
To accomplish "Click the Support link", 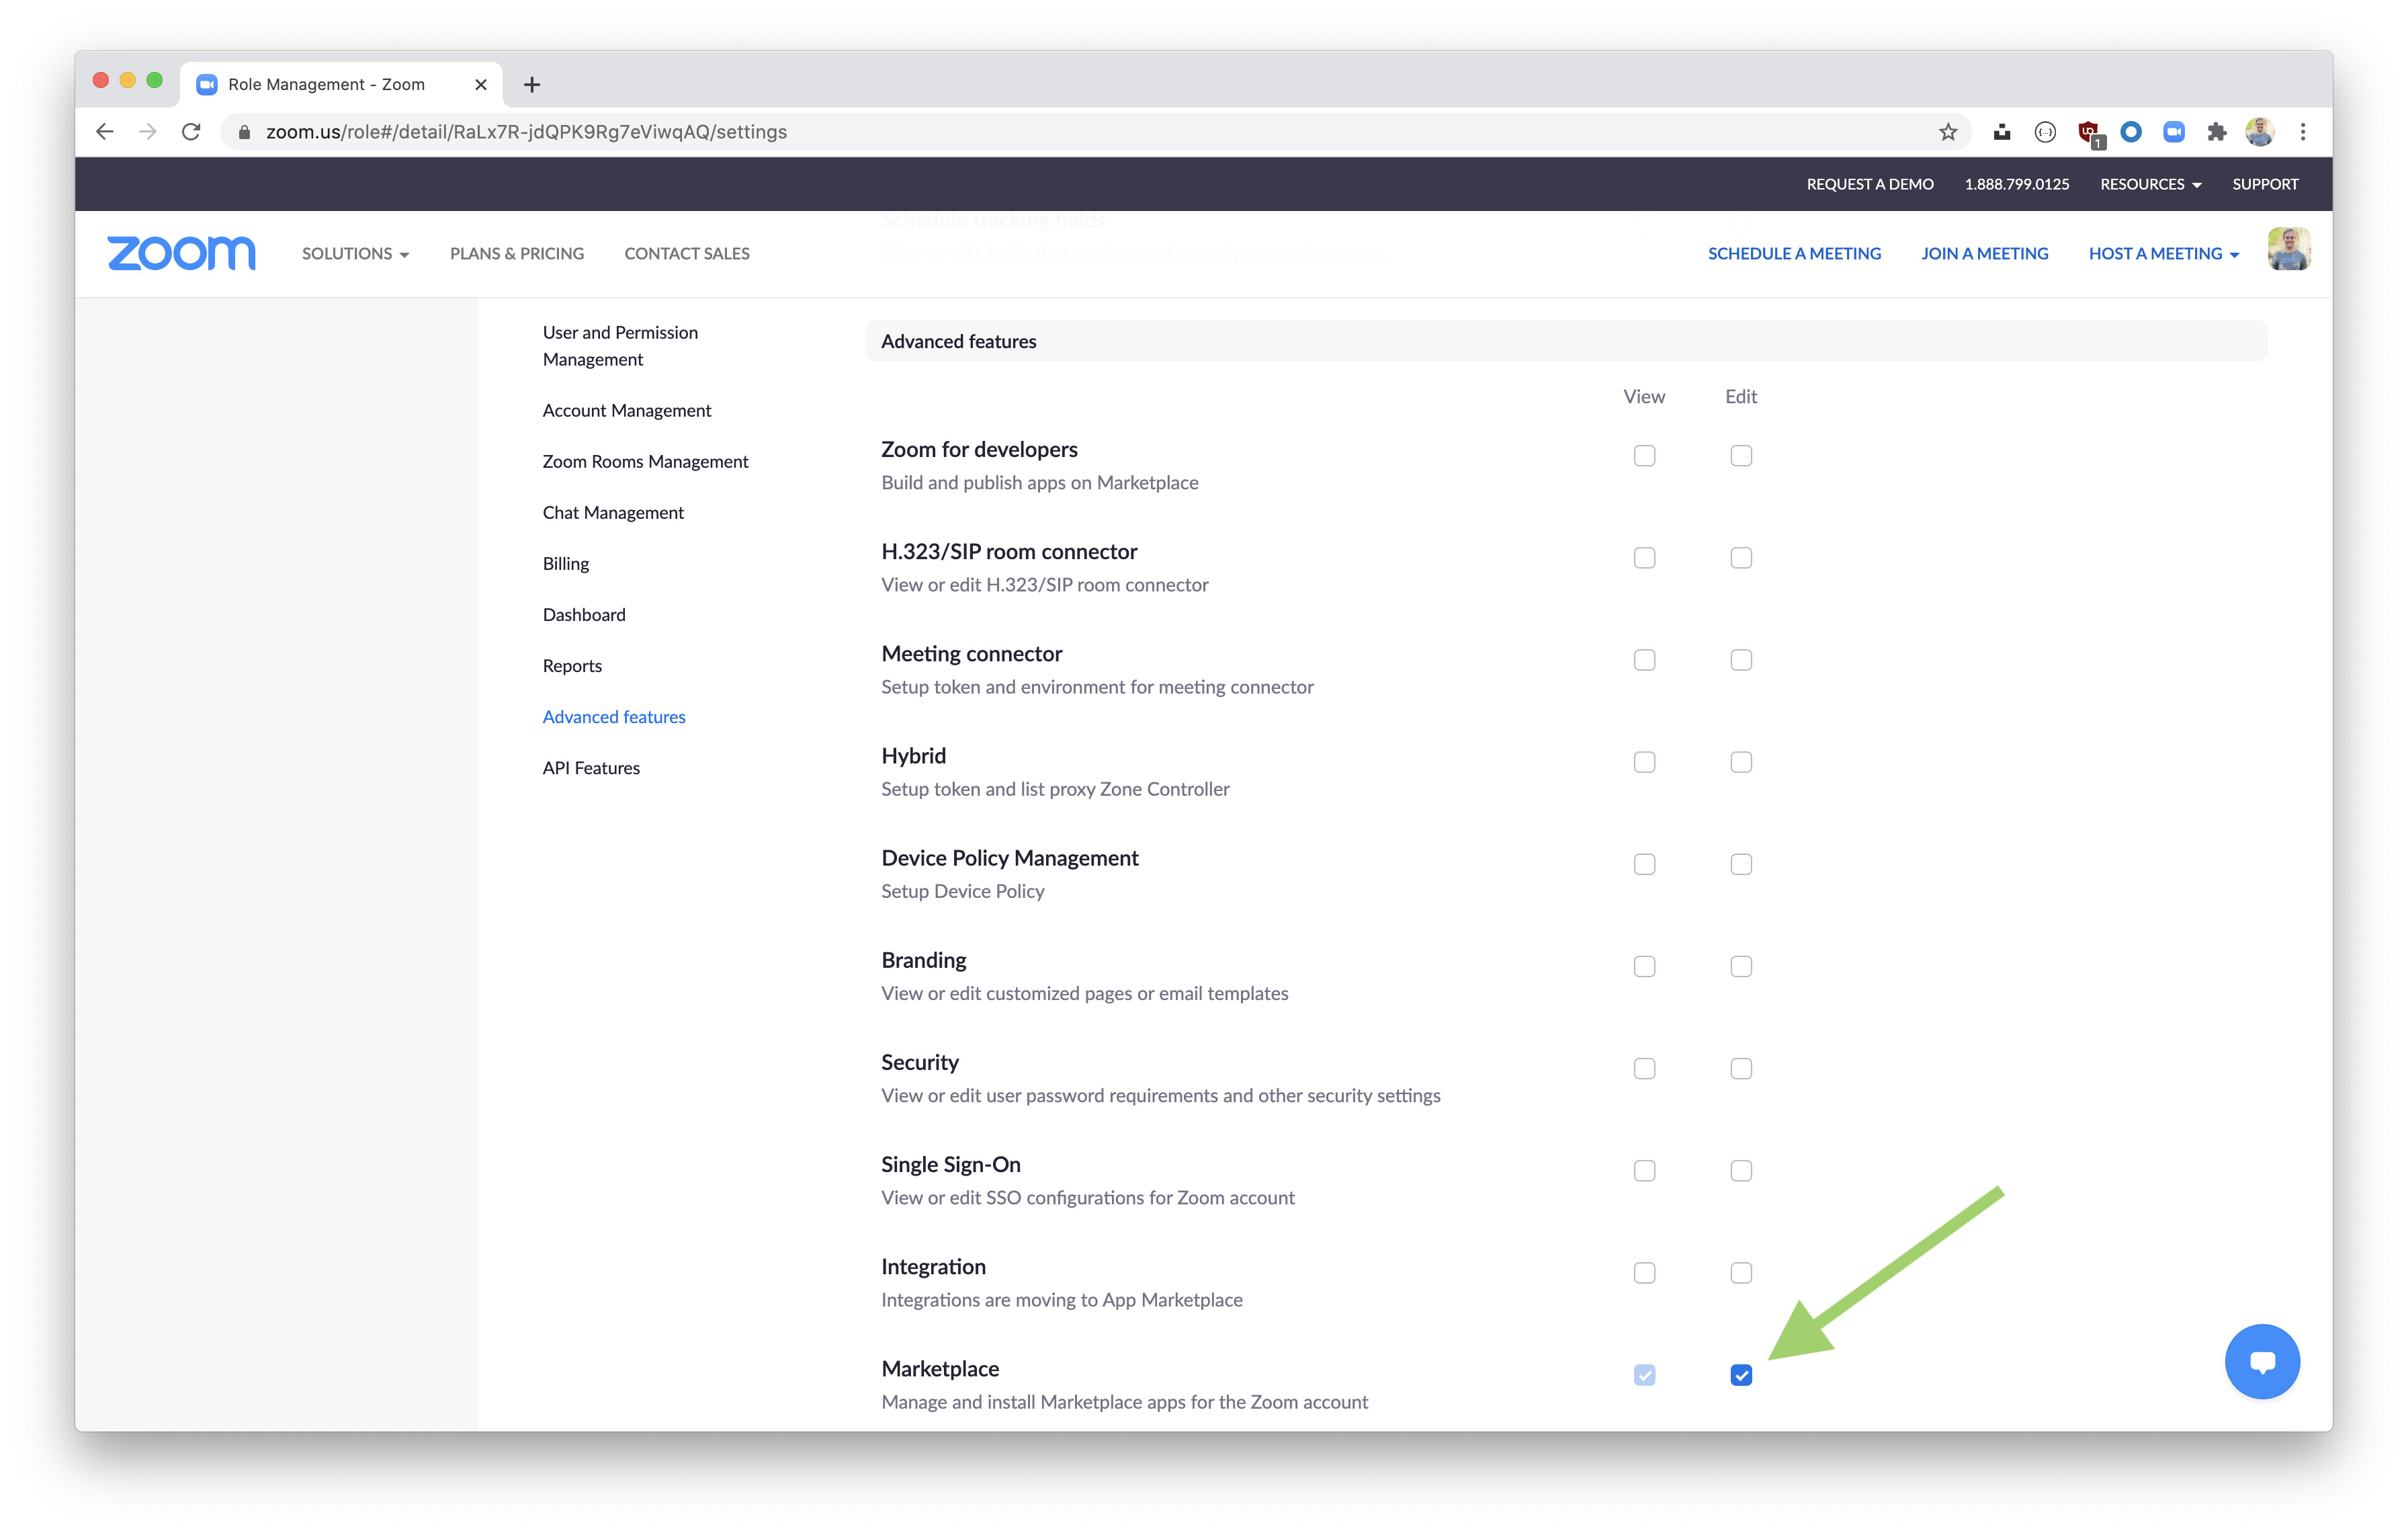I will pos(2265,184).
